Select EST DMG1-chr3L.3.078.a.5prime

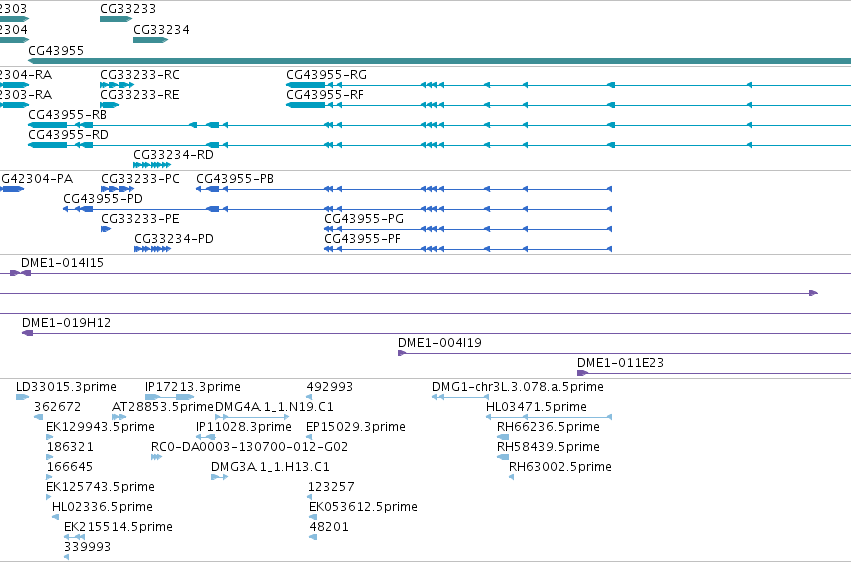(518, 387)
